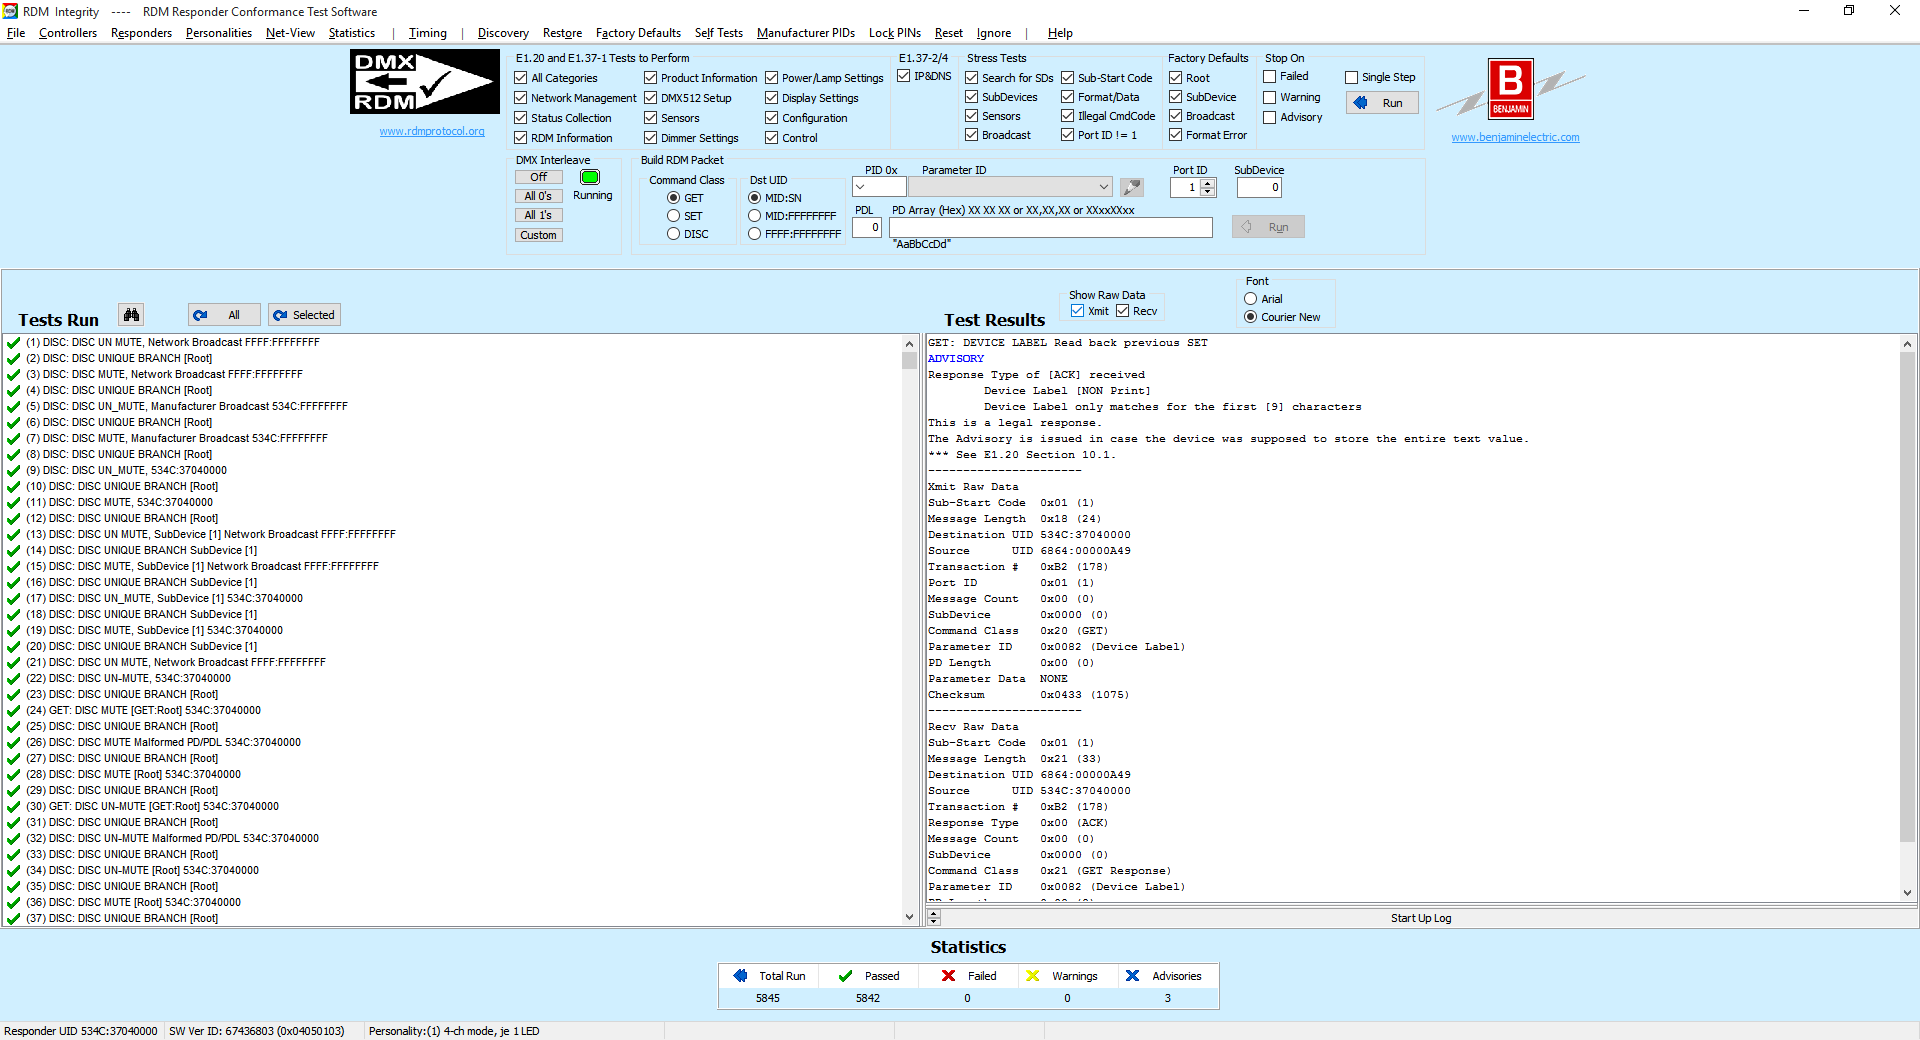Click the tool icon beside Parameter ID
This screenshot has height=1040, width=1920.
tap(1132, 187)
